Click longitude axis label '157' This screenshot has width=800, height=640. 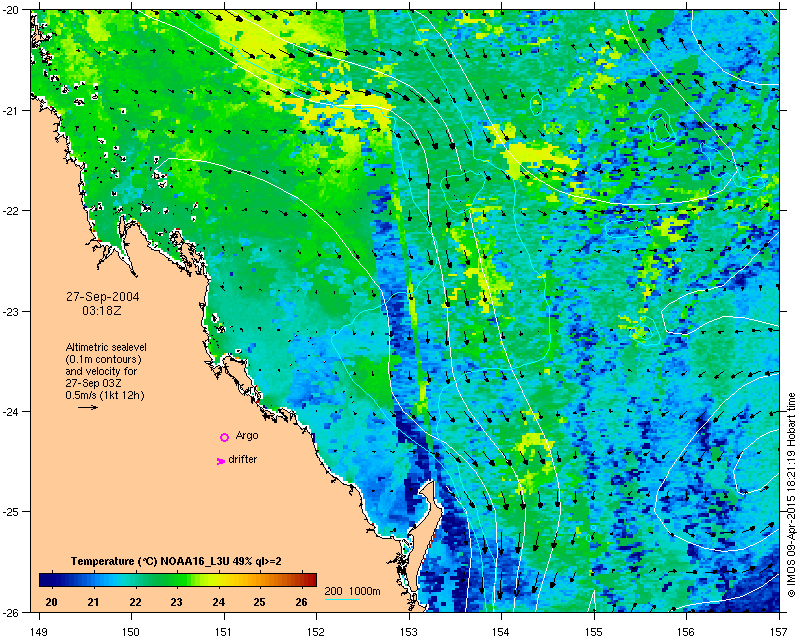click(x=780, y=631)
